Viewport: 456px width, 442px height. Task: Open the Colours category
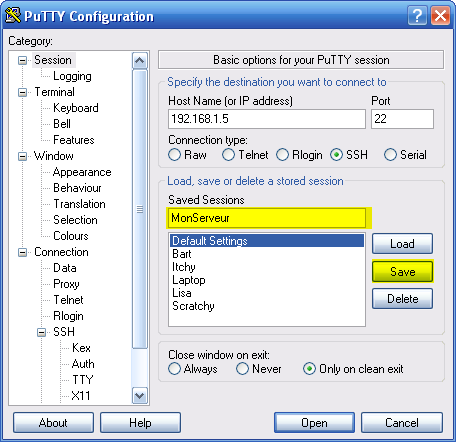tap(71, 236)
